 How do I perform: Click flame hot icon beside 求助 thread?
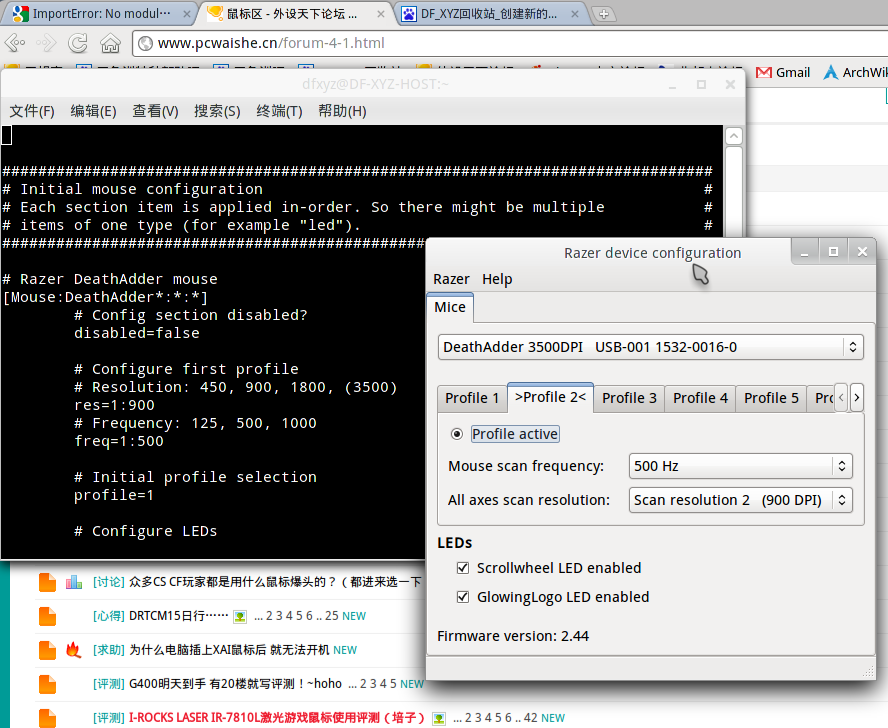(x=74, y=650)
